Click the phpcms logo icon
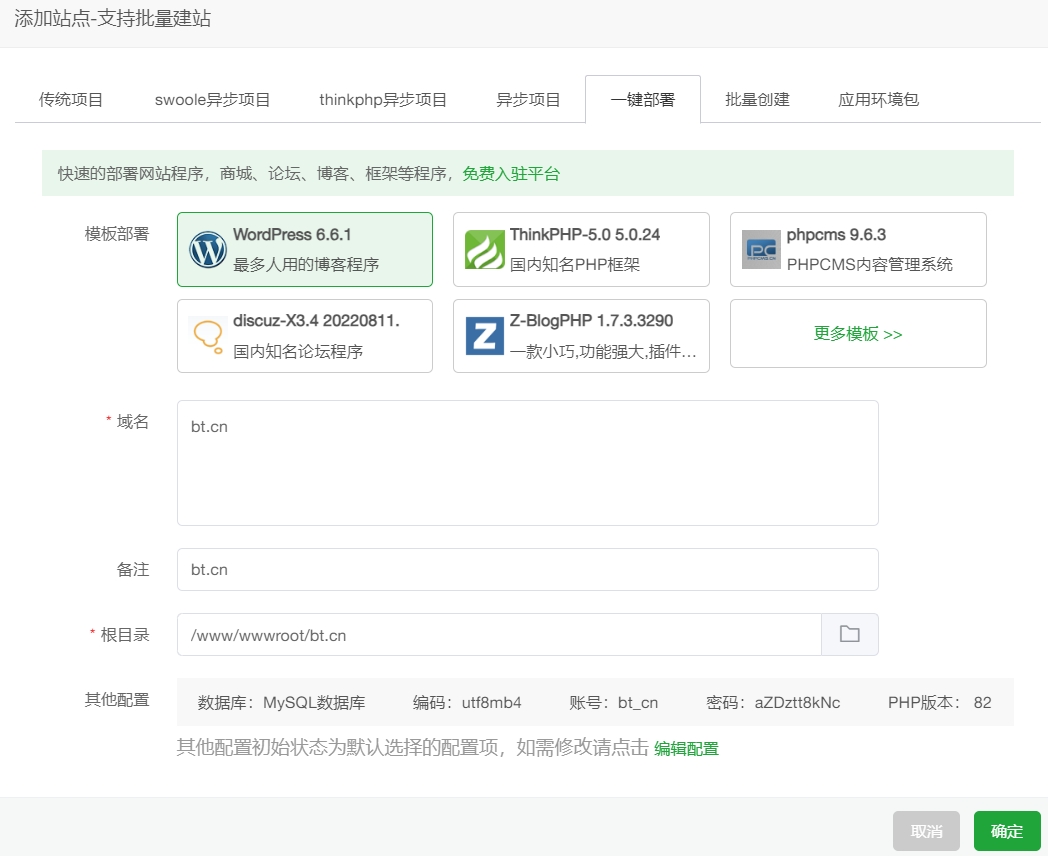1048x856 pixels. tap(761, 249)
